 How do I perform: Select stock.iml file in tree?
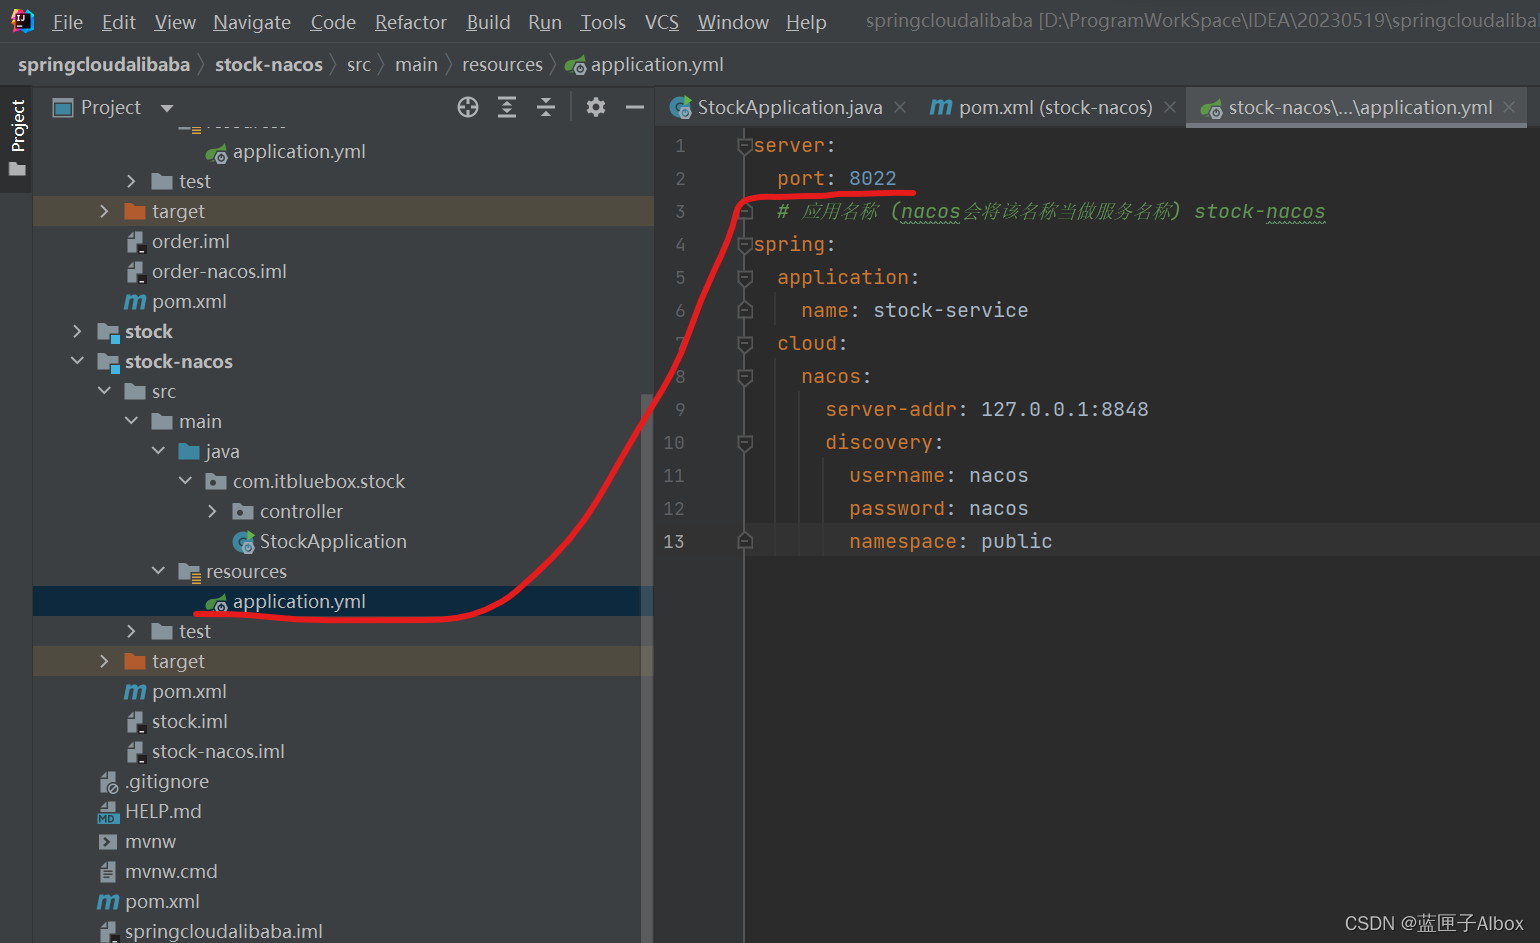point(178,721)
